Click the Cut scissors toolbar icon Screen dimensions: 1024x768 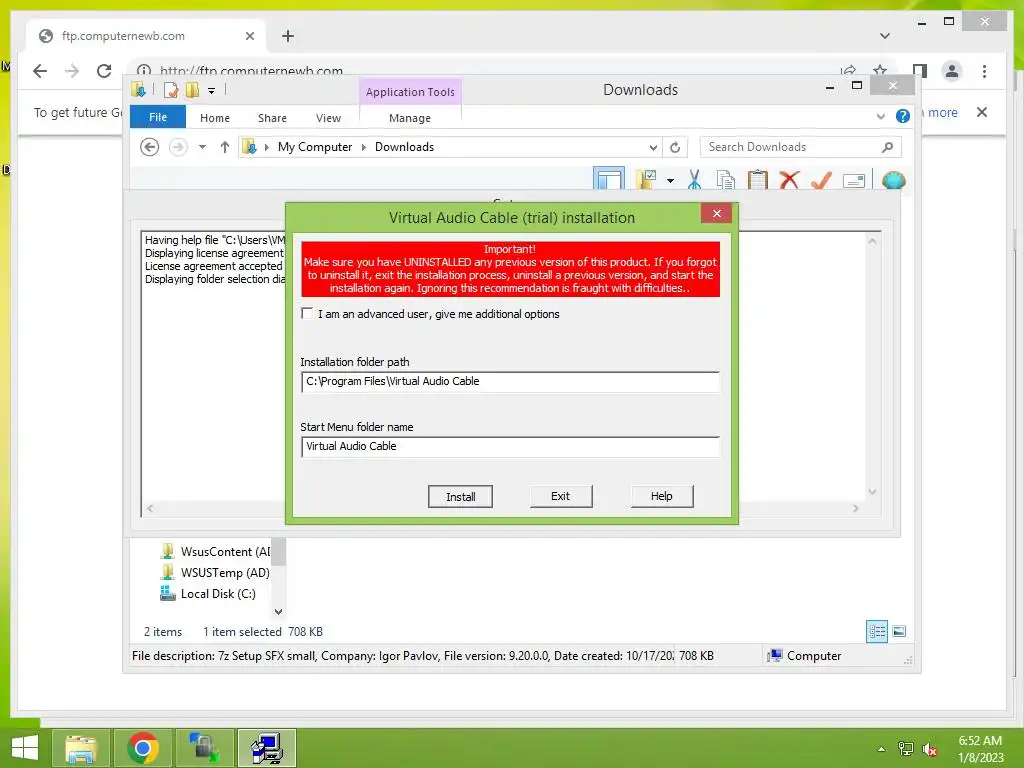694,180
